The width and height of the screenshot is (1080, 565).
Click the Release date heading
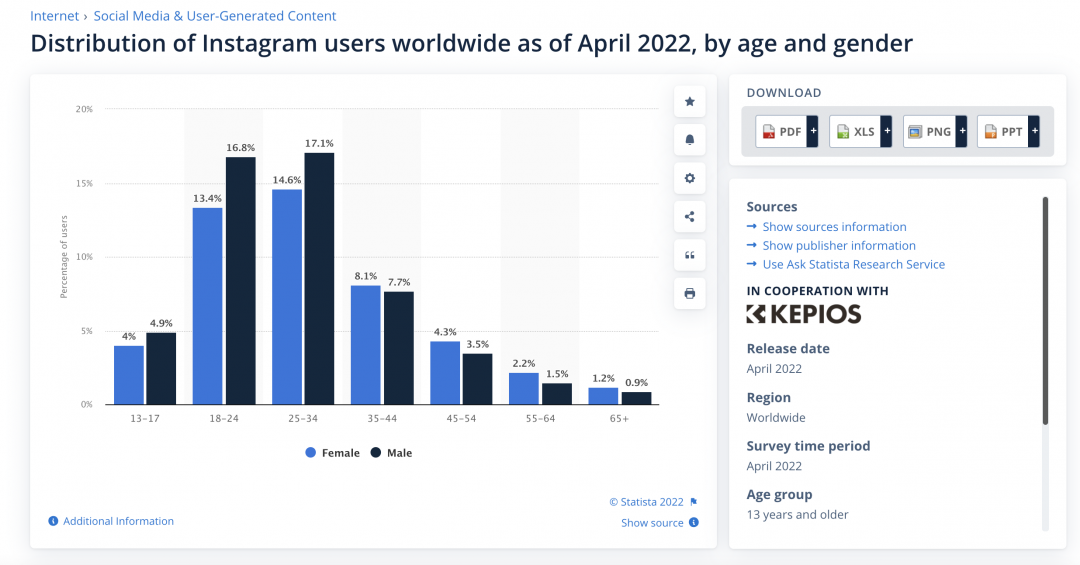click(788, 349)
